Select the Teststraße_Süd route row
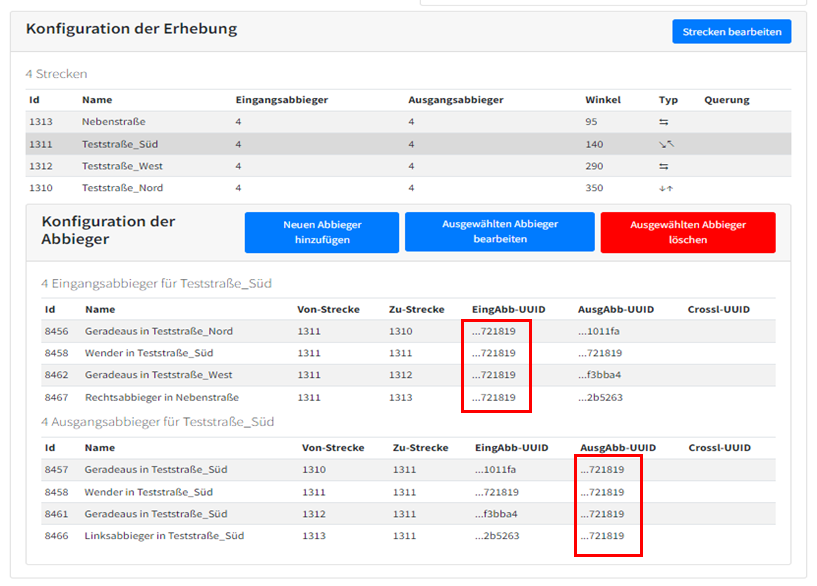Screen dimensions: 817x586 [408, 144]
